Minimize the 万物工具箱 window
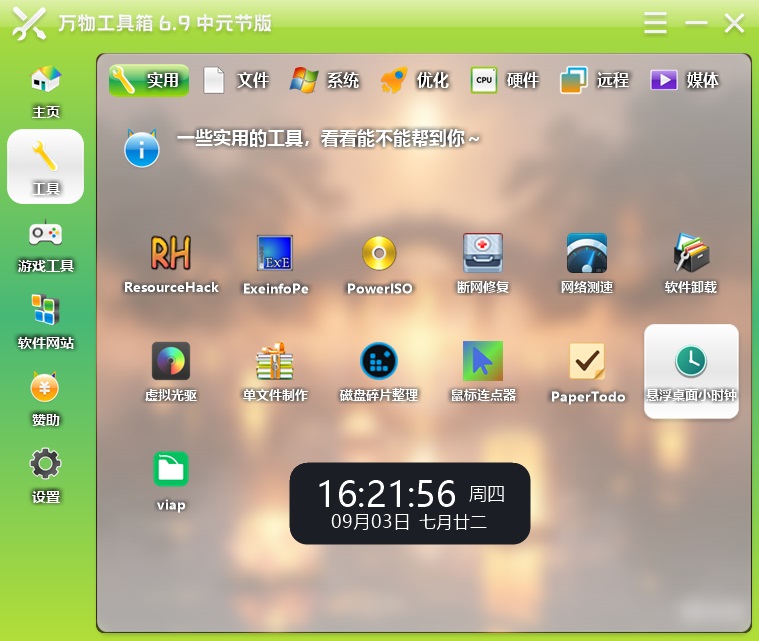The height and width of the screenshot is (641, 759). (x=696, y=23)
